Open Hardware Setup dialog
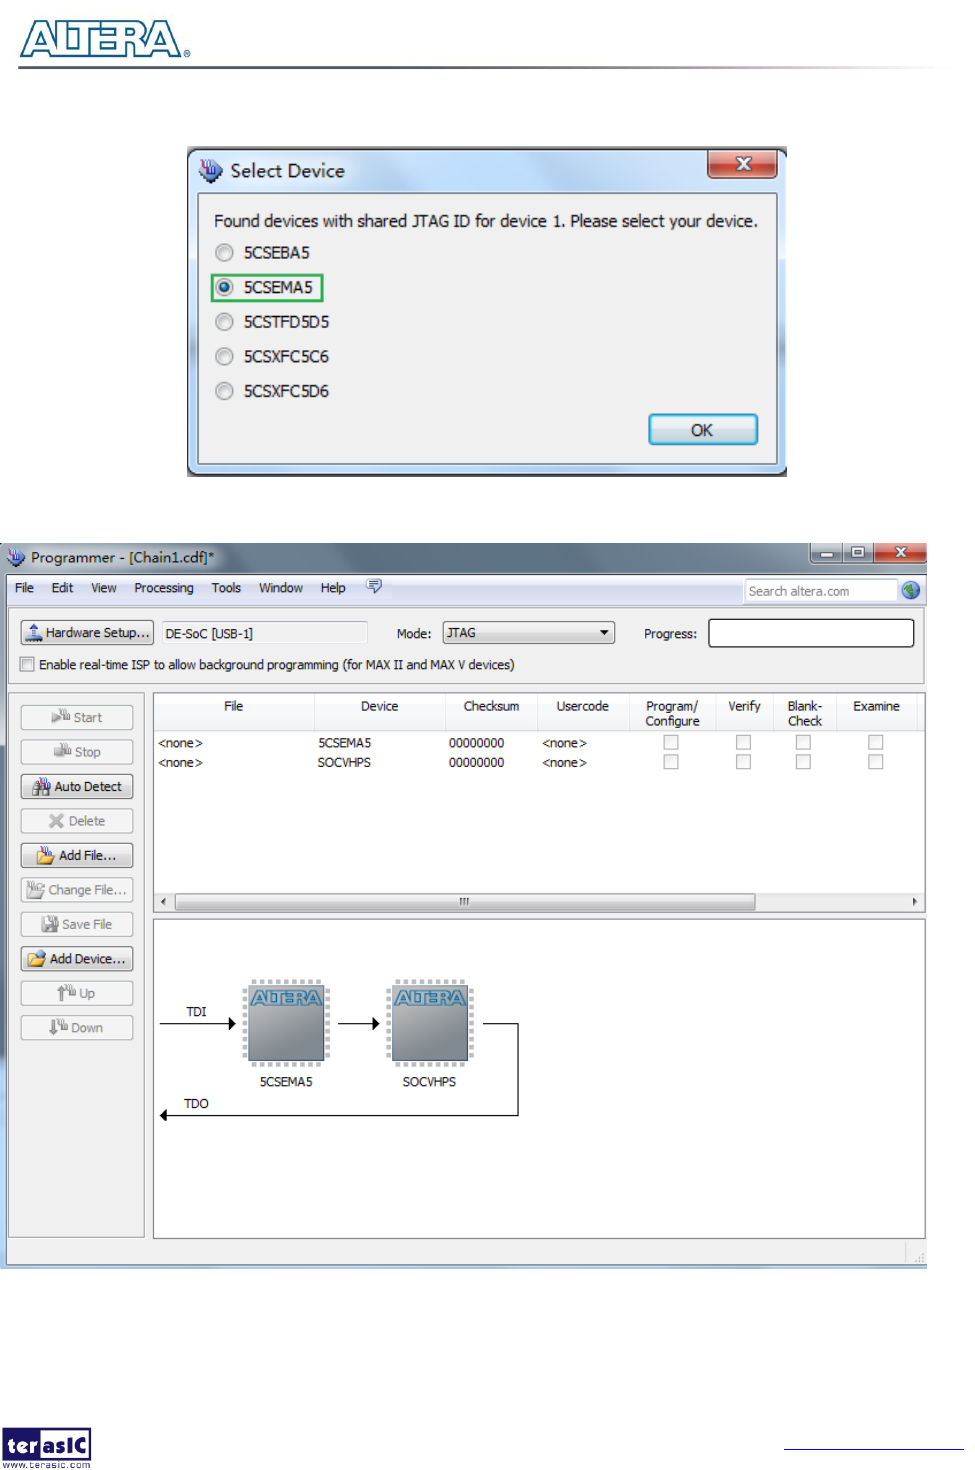The width and height of the screenshot is (975, 1470). click(x=87, y=633)
